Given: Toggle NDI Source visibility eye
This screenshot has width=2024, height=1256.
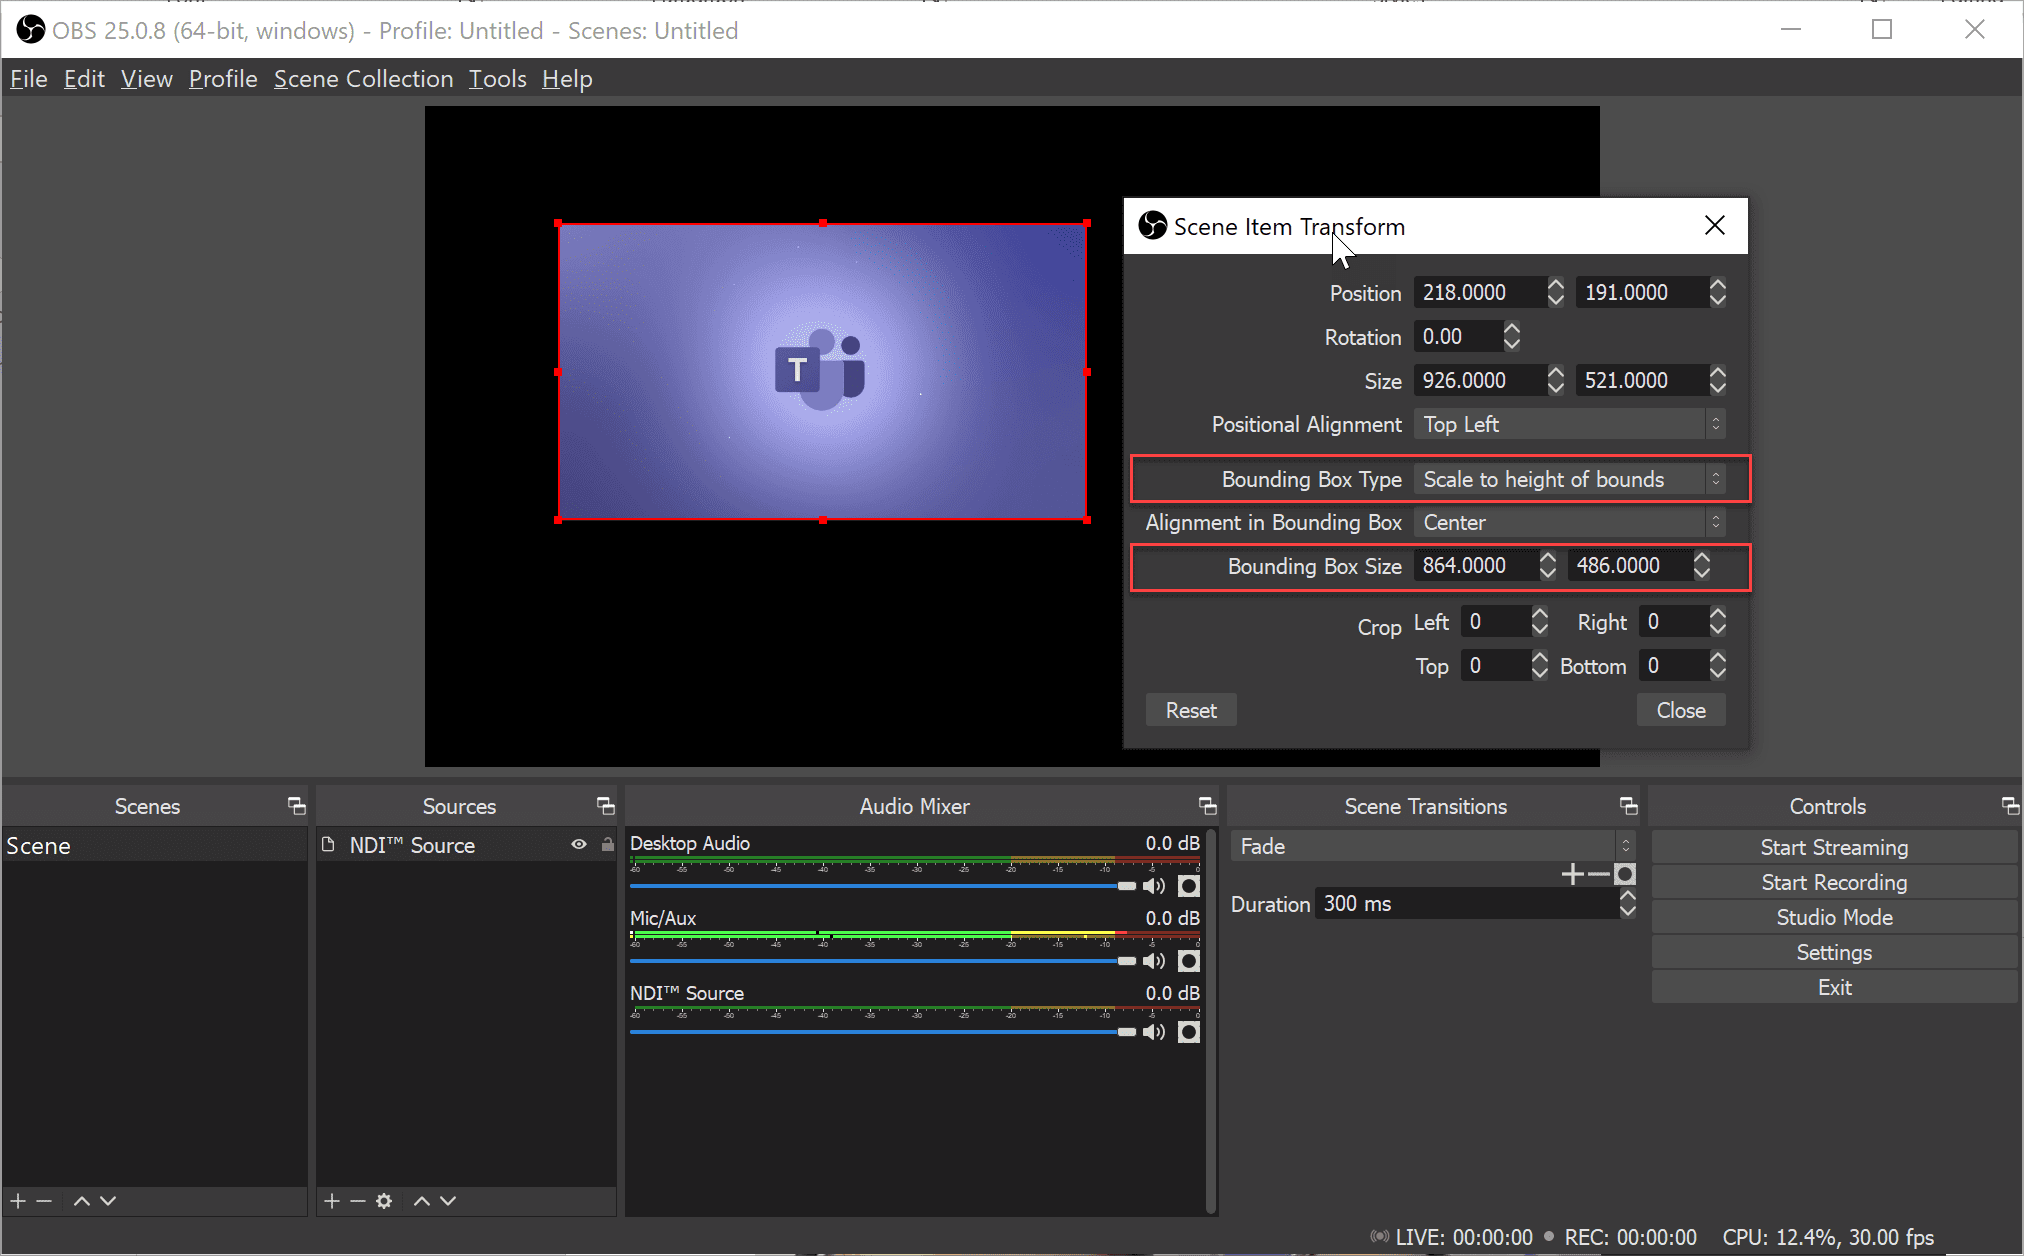Looking at the screenshot, I should click(x=578, y=845).
